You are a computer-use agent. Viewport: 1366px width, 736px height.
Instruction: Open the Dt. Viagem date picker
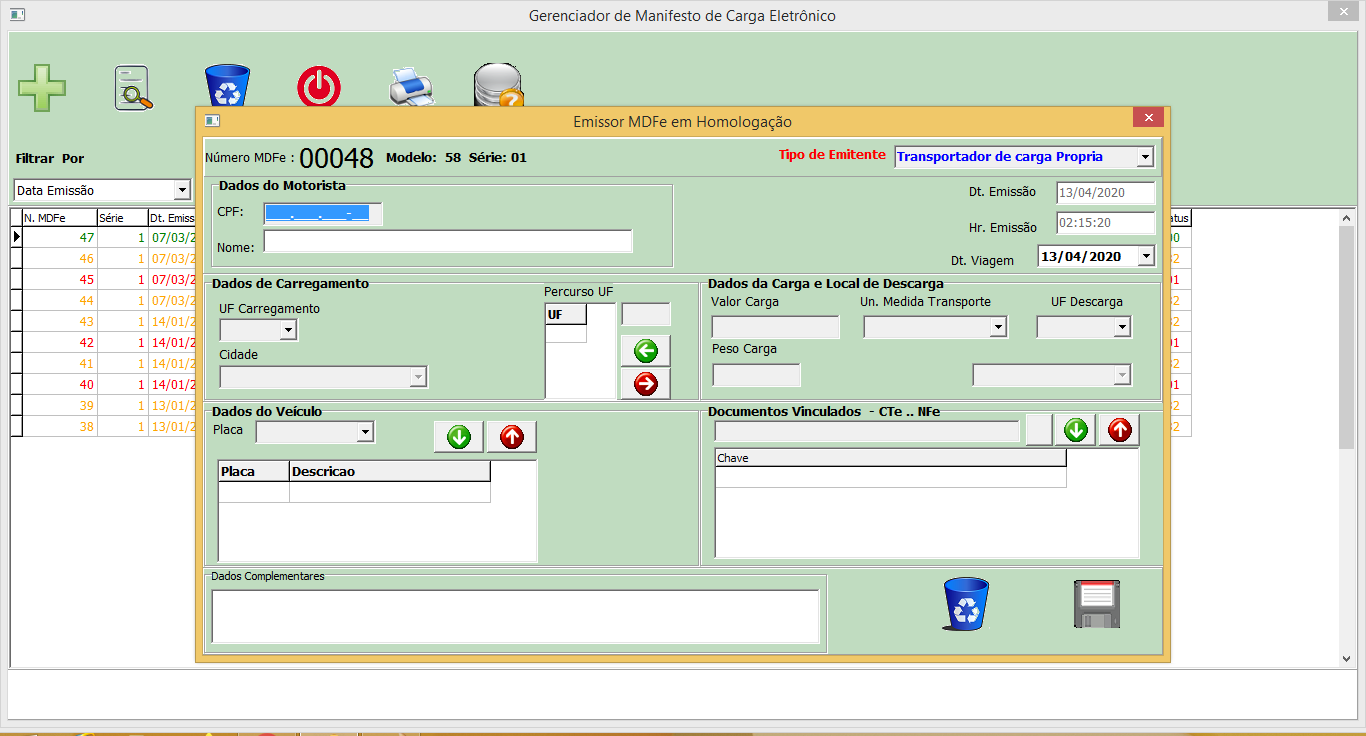tap(1146, 256)
